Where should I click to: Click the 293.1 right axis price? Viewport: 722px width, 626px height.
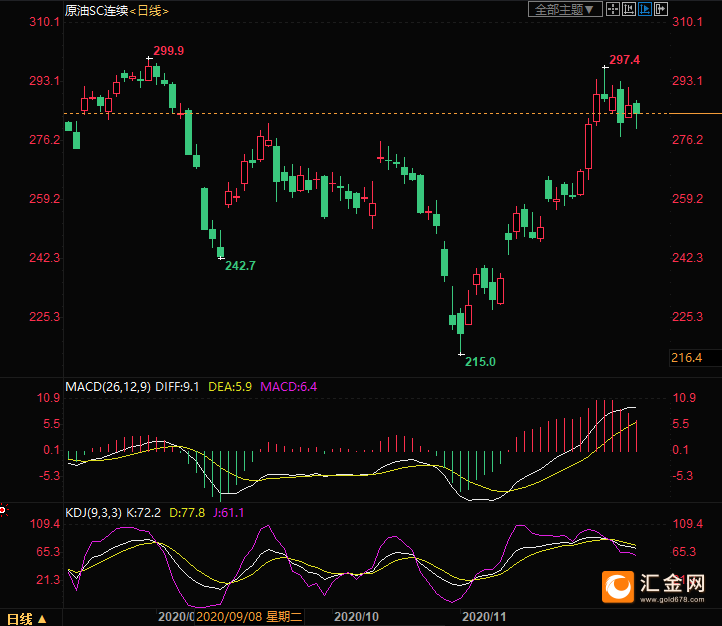tap(687, 81)
